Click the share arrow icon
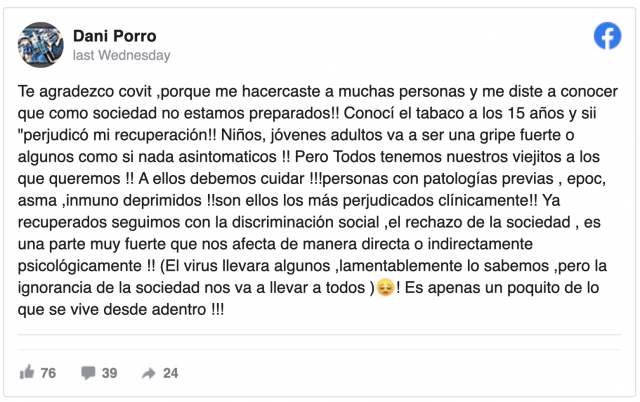 point(149,373)
